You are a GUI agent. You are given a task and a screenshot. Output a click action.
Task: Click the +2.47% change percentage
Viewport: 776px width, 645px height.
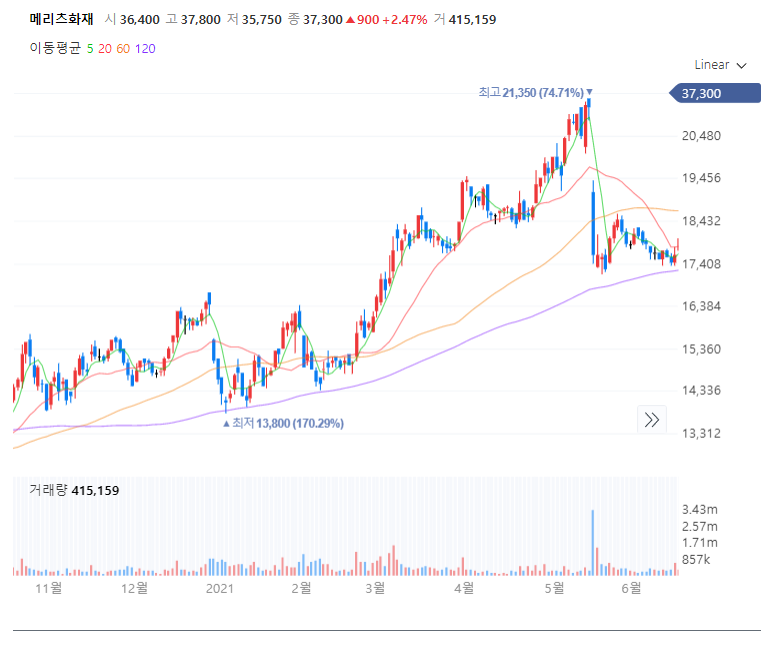coord(404,20)
